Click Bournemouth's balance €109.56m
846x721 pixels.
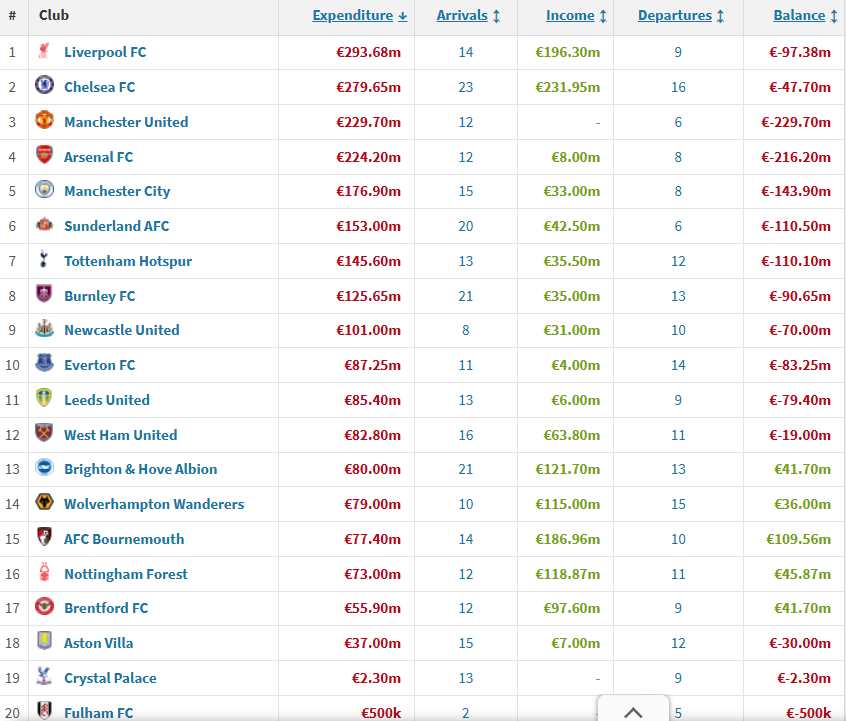click(799, 539)
